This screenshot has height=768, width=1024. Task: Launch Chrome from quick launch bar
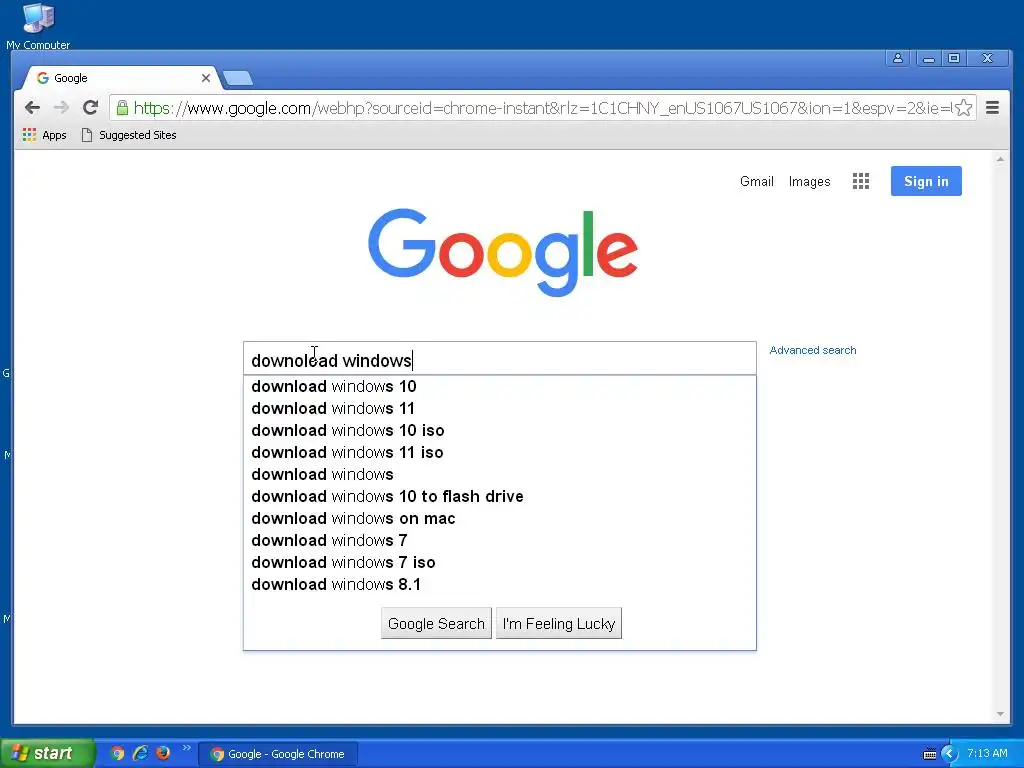(117, 753)
